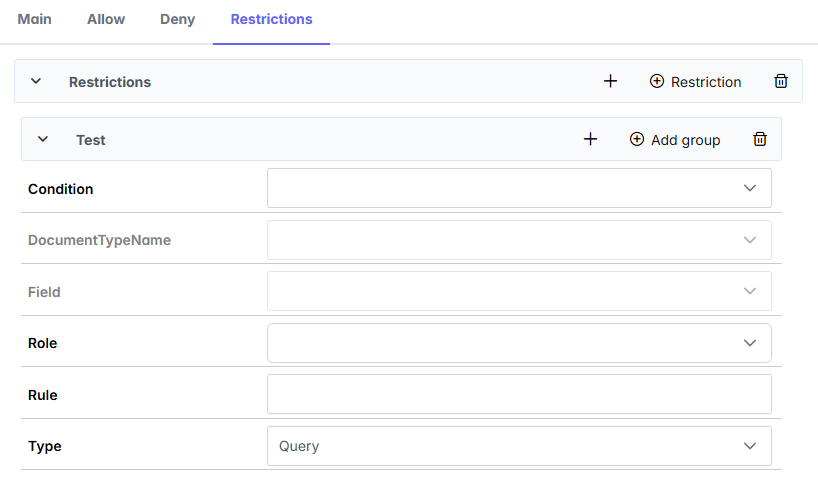Collapse the Test group chevron

(x=43, y=139)
